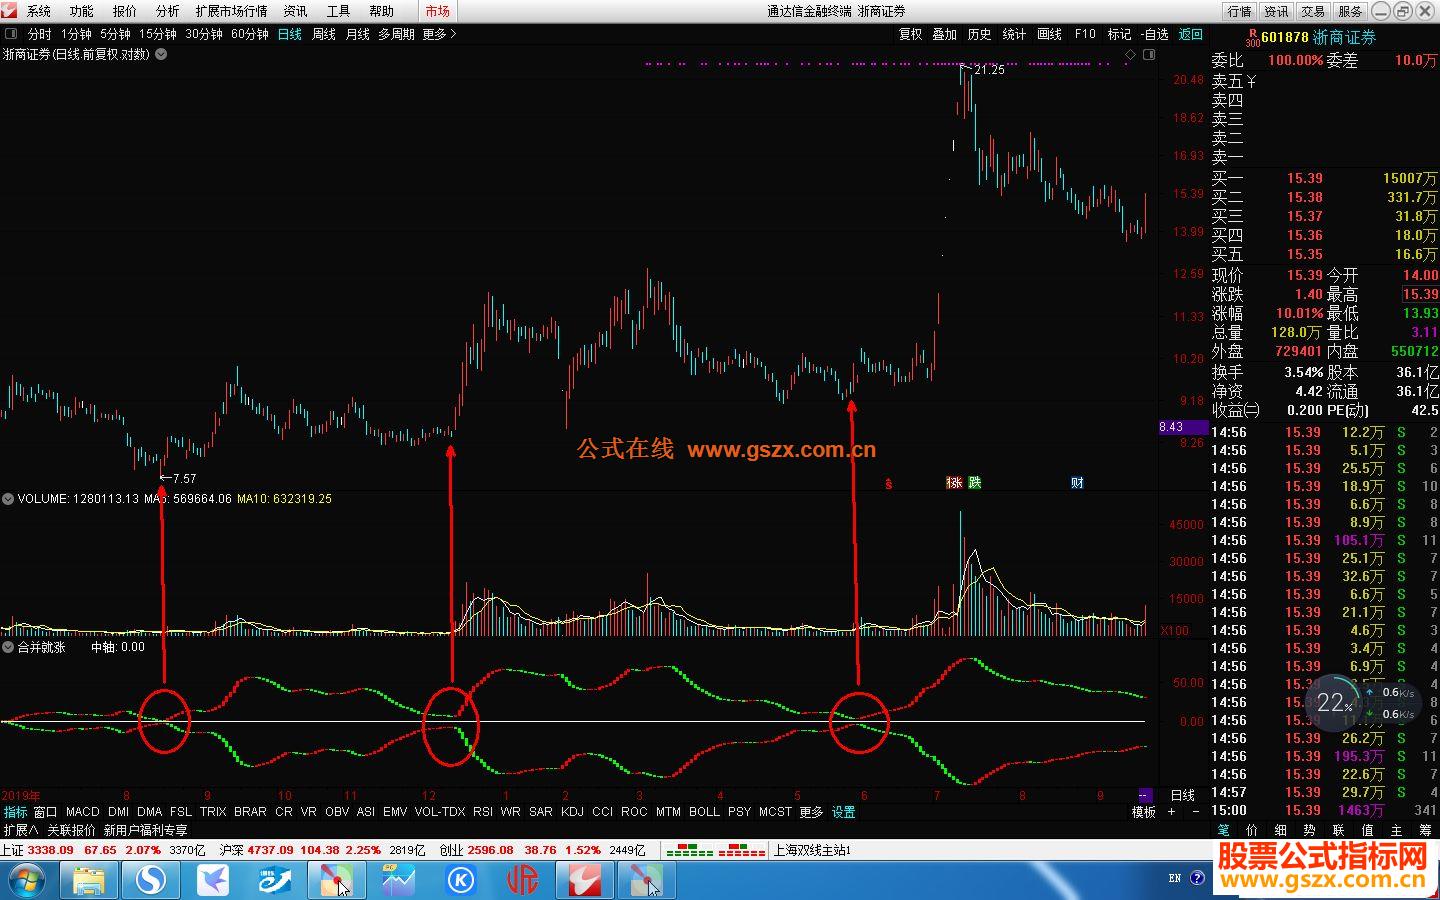Switch to the 60分钟 chart period
The height and width of the screenshot is (900, 1440).
(250, 34)
